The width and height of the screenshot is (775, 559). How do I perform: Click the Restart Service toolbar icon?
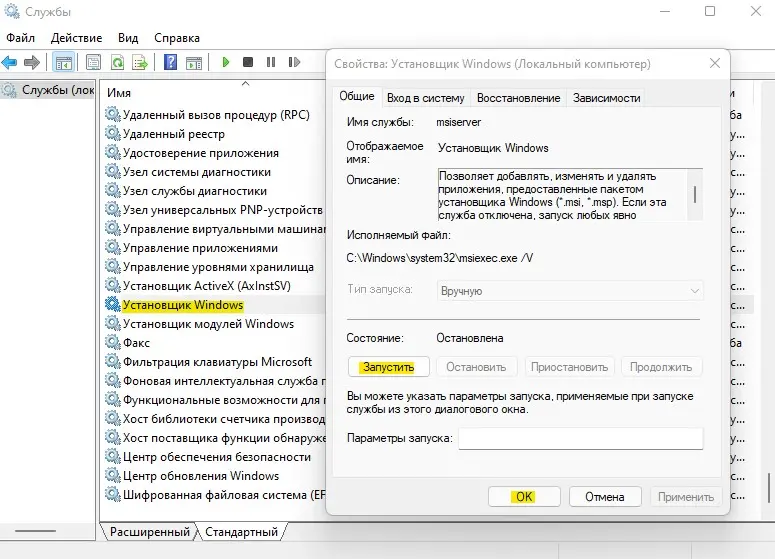point(293,62)
